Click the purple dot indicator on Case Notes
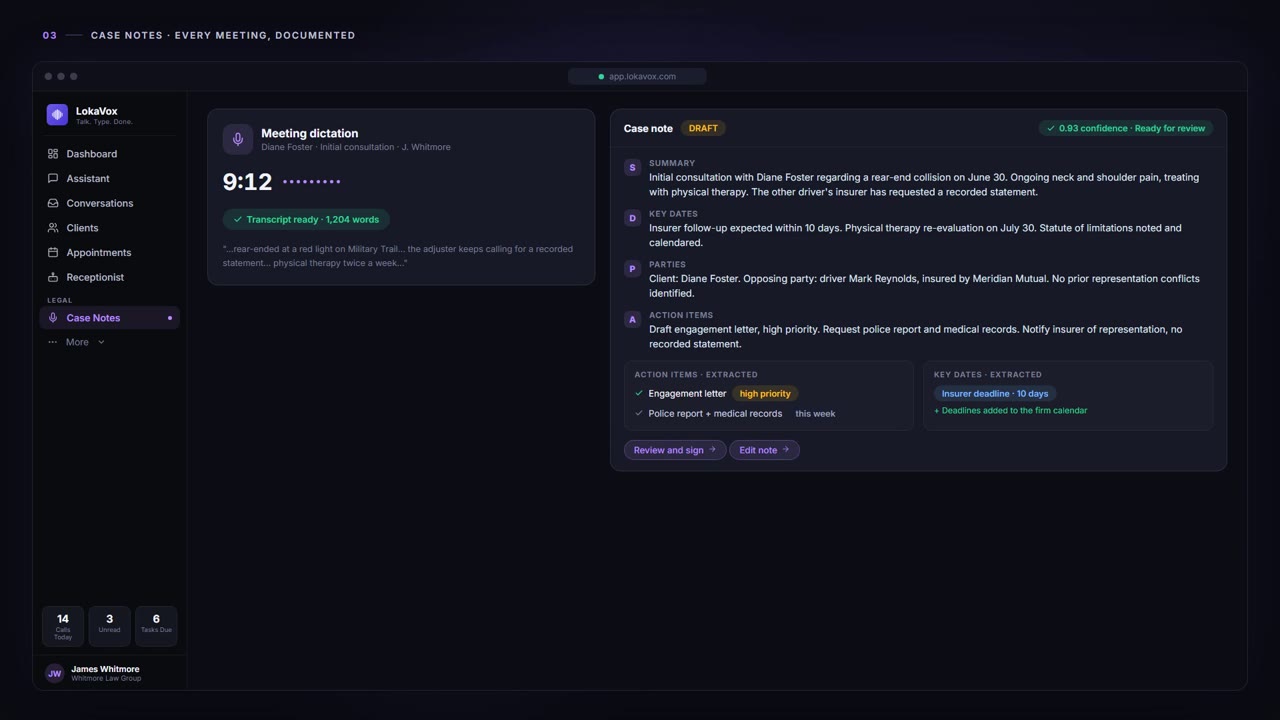 pos(170,318)
